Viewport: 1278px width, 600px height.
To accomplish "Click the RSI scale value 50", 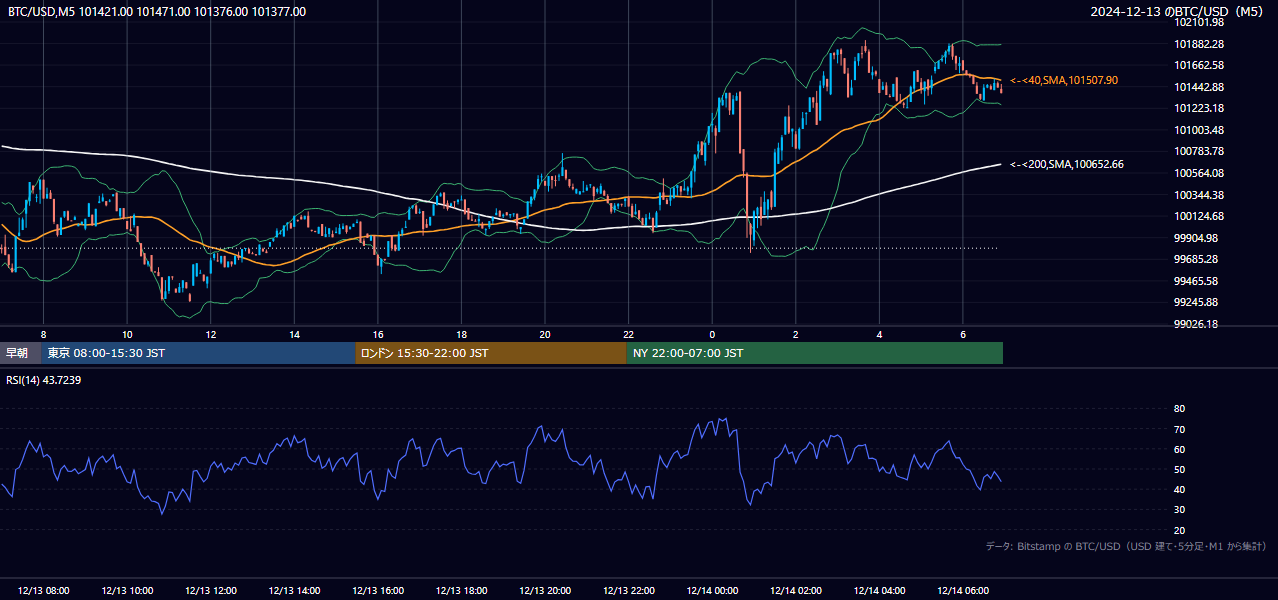I will (x=1180, y=469).
